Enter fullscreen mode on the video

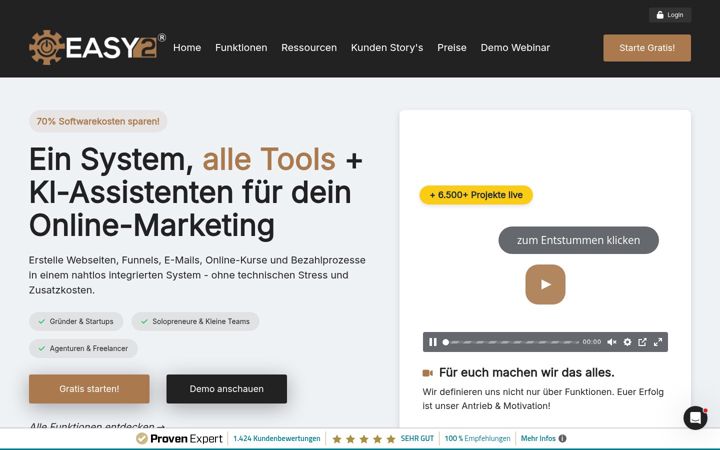pyautogui.click(x=658, y=342)
